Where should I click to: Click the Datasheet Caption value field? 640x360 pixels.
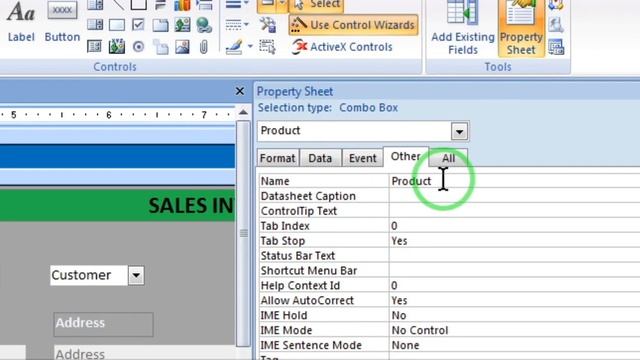pos(514,196)
